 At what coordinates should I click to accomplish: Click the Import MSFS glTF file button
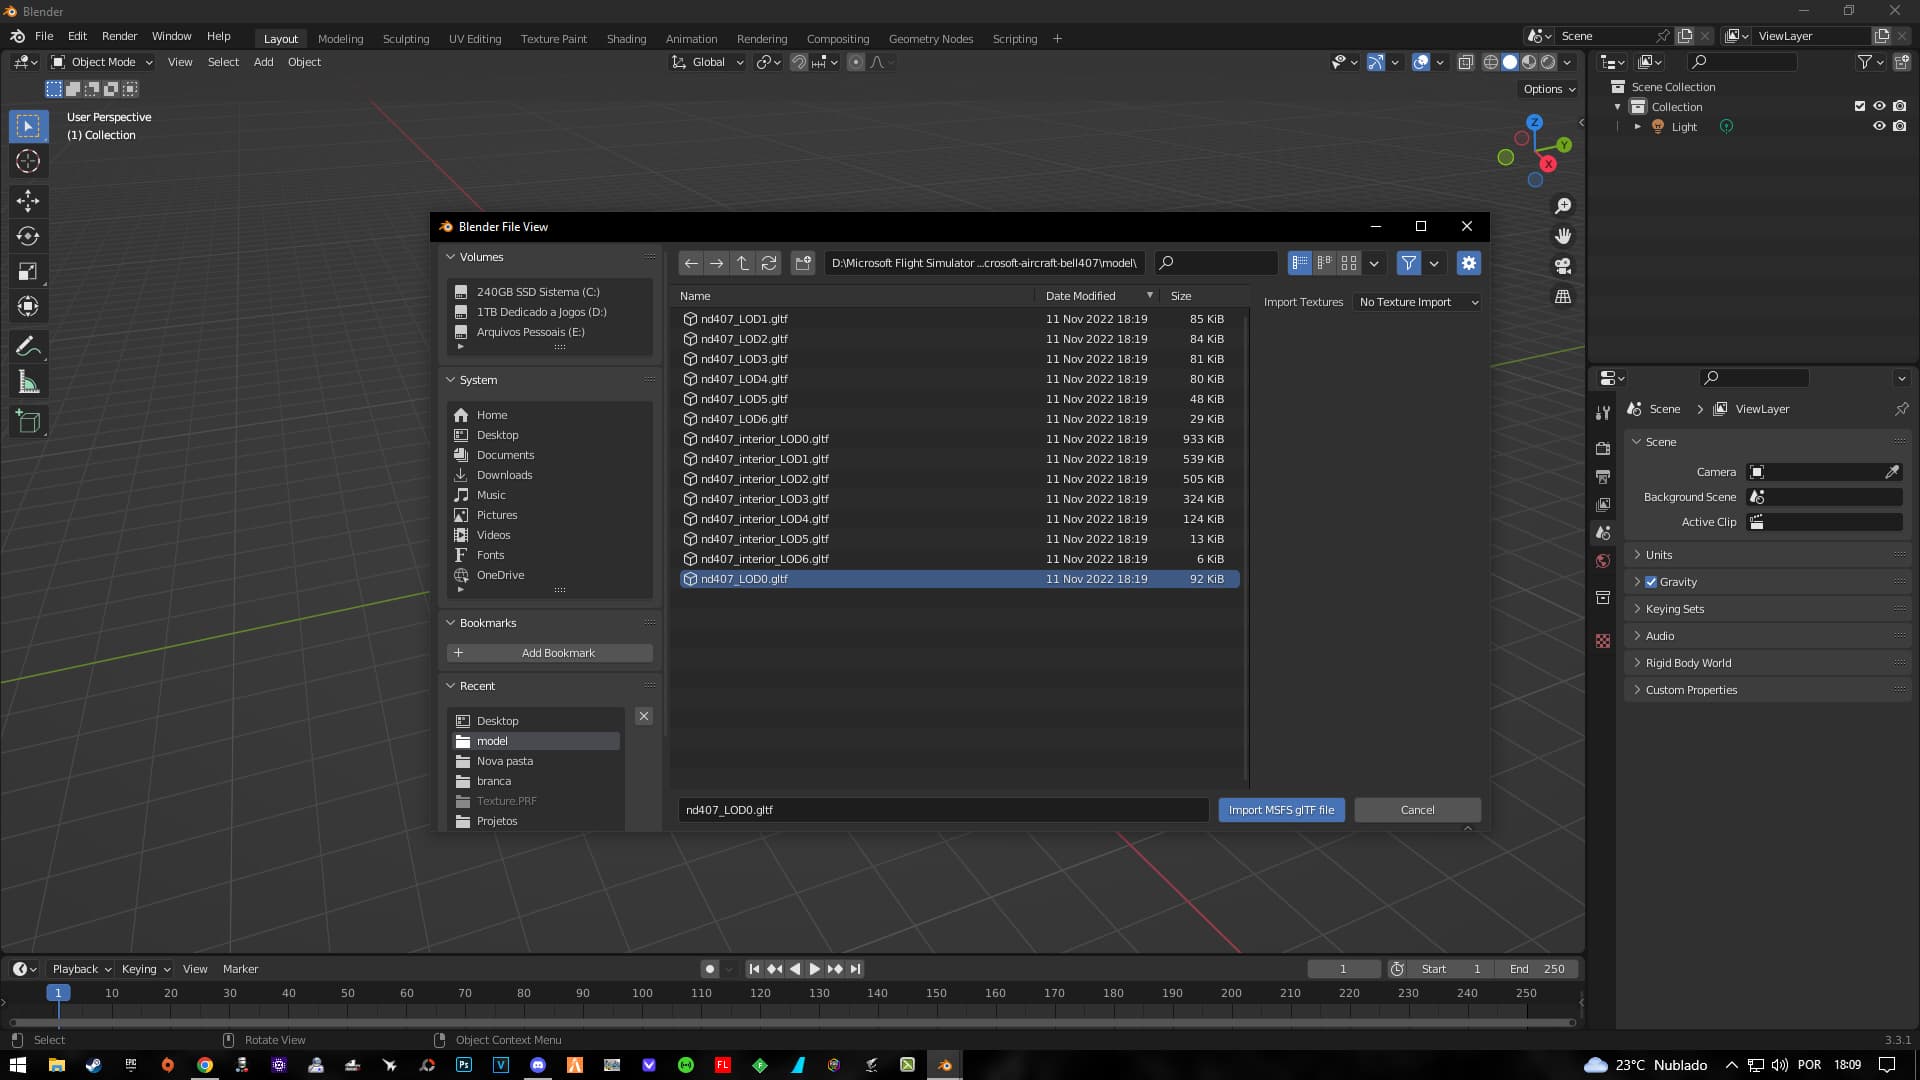[1281, 810]
